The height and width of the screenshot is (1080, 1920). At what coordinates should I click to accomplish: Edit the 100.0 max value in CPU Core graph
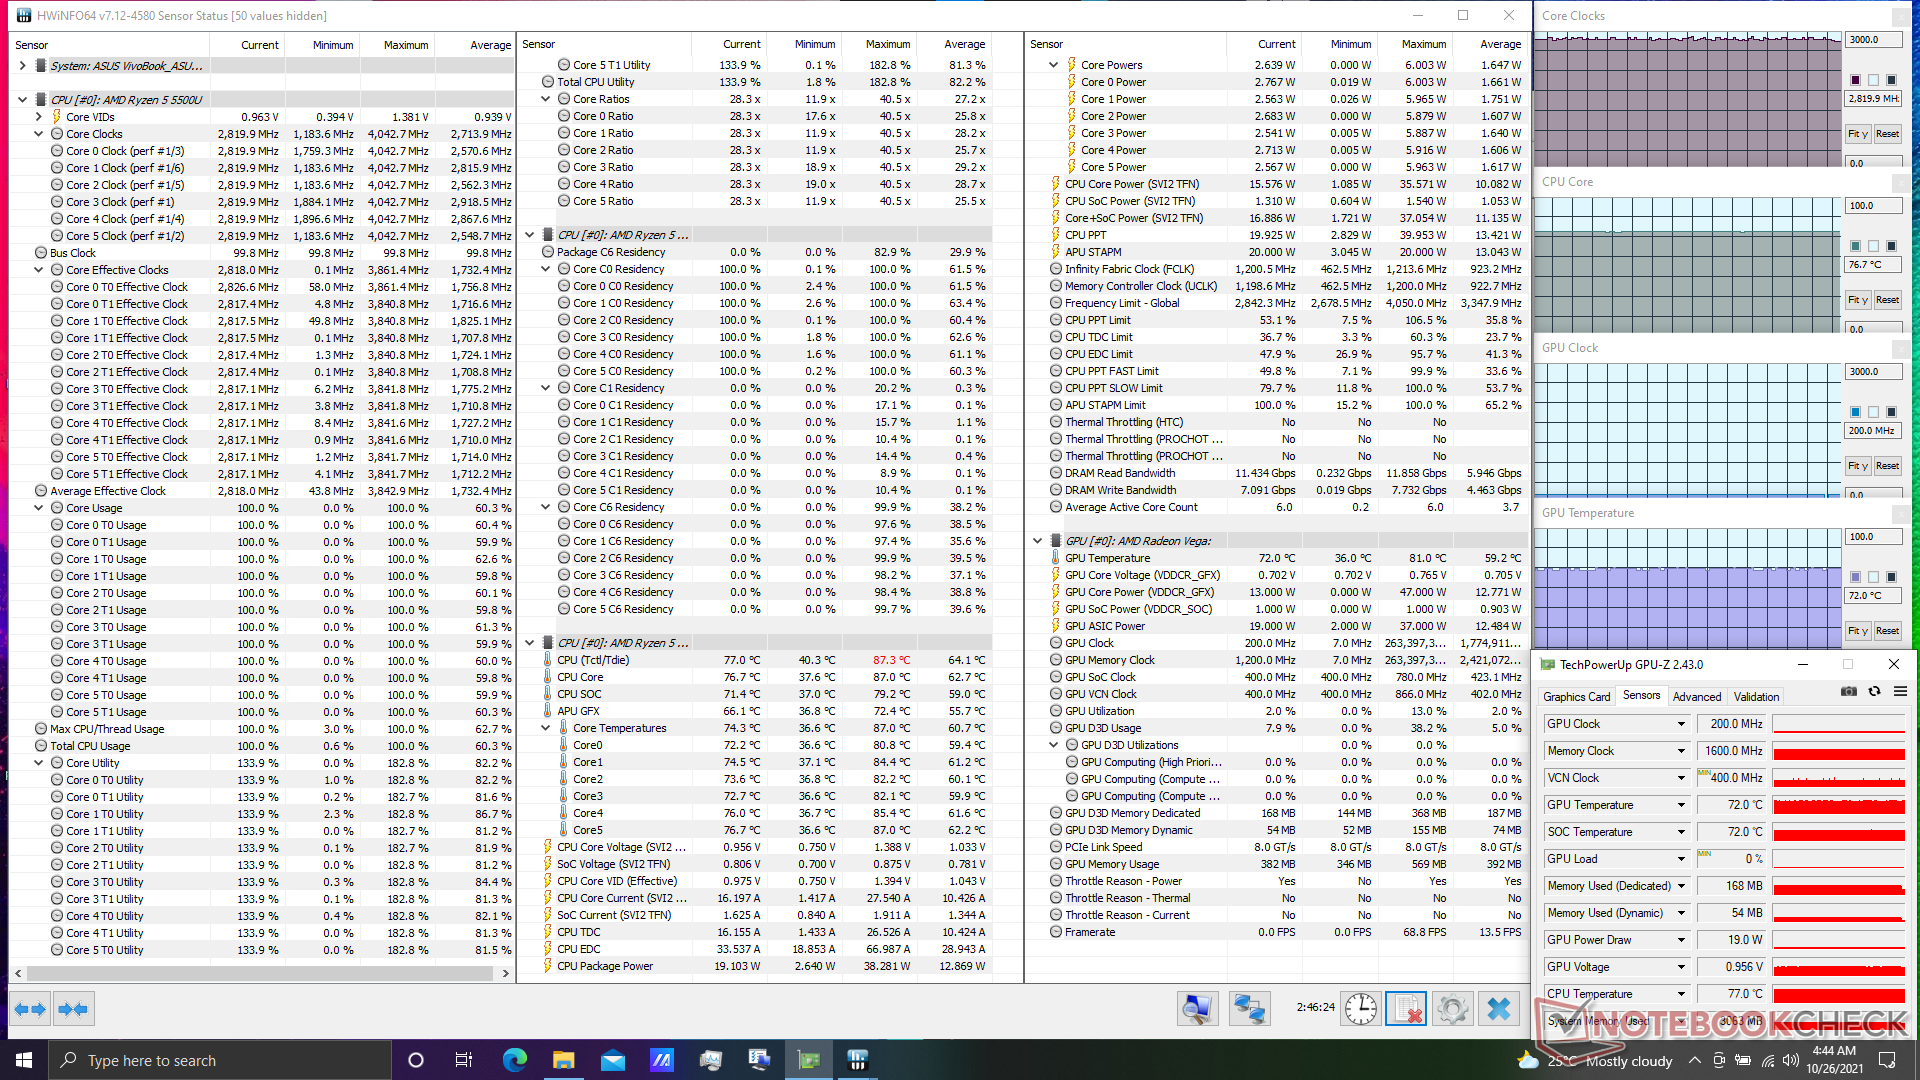point(1872,206)
